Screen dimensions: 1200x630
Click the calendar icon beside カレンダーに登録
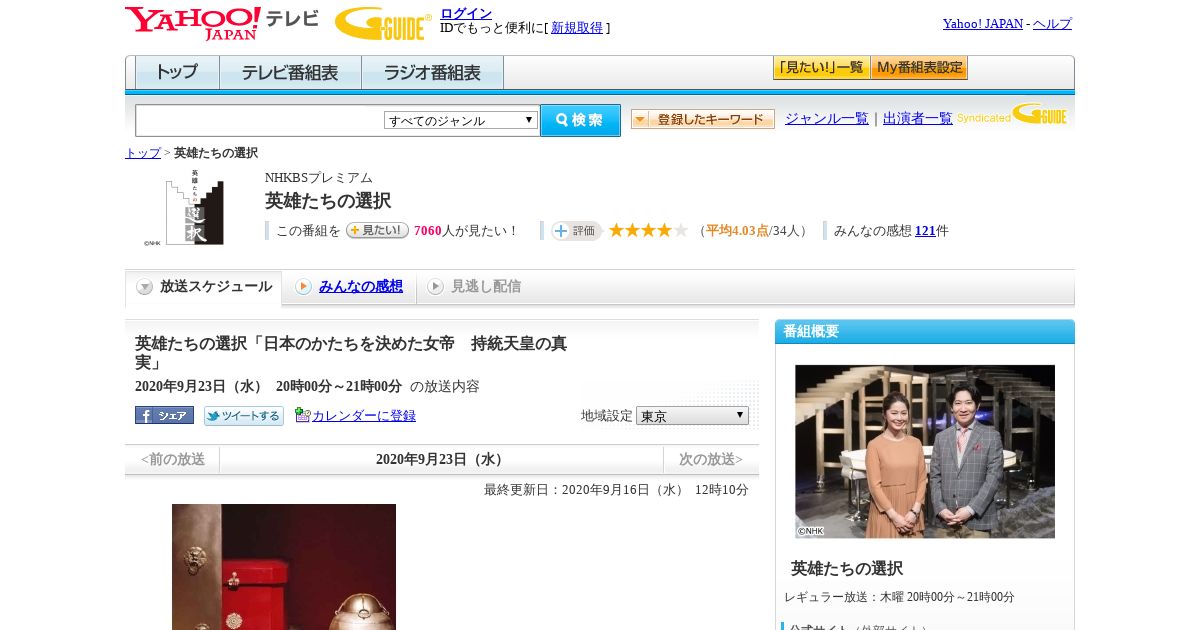[302, 415]
